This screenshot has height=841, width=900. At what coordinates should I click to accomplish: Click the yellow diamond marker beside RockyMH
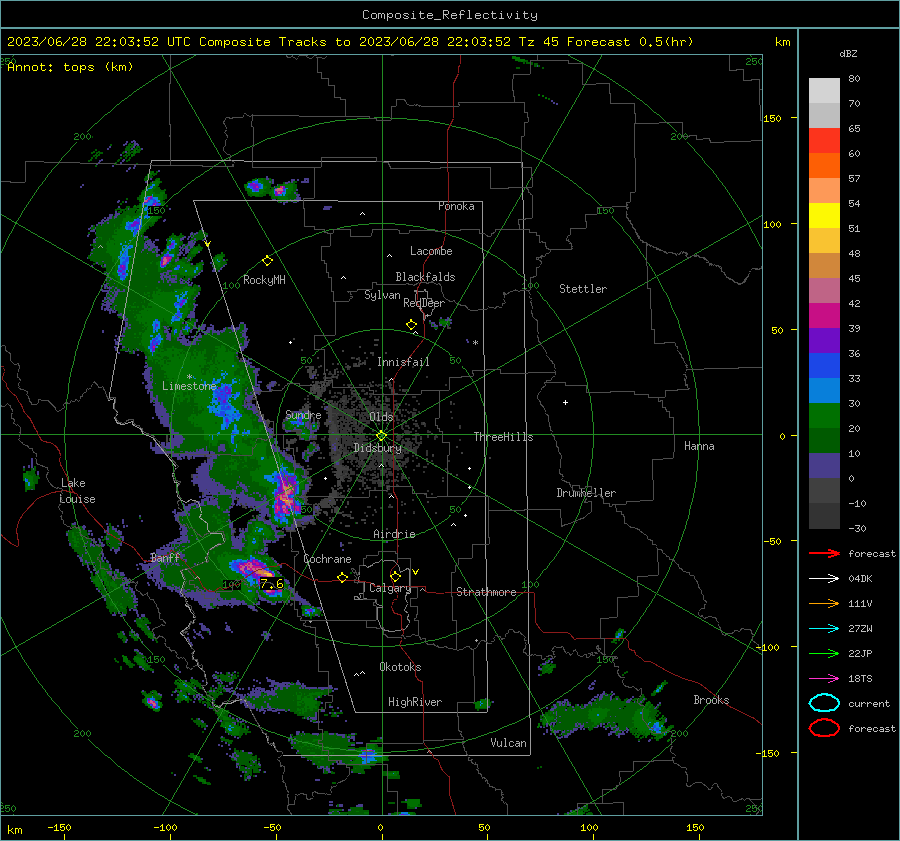coord(267,261)
